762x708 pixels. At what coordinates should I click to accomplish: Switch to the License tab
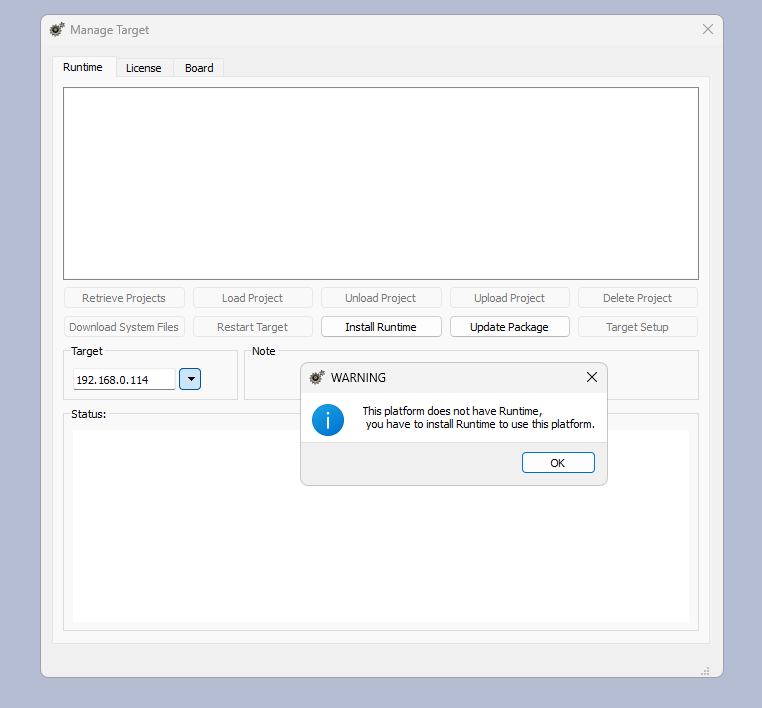[143, 68]
